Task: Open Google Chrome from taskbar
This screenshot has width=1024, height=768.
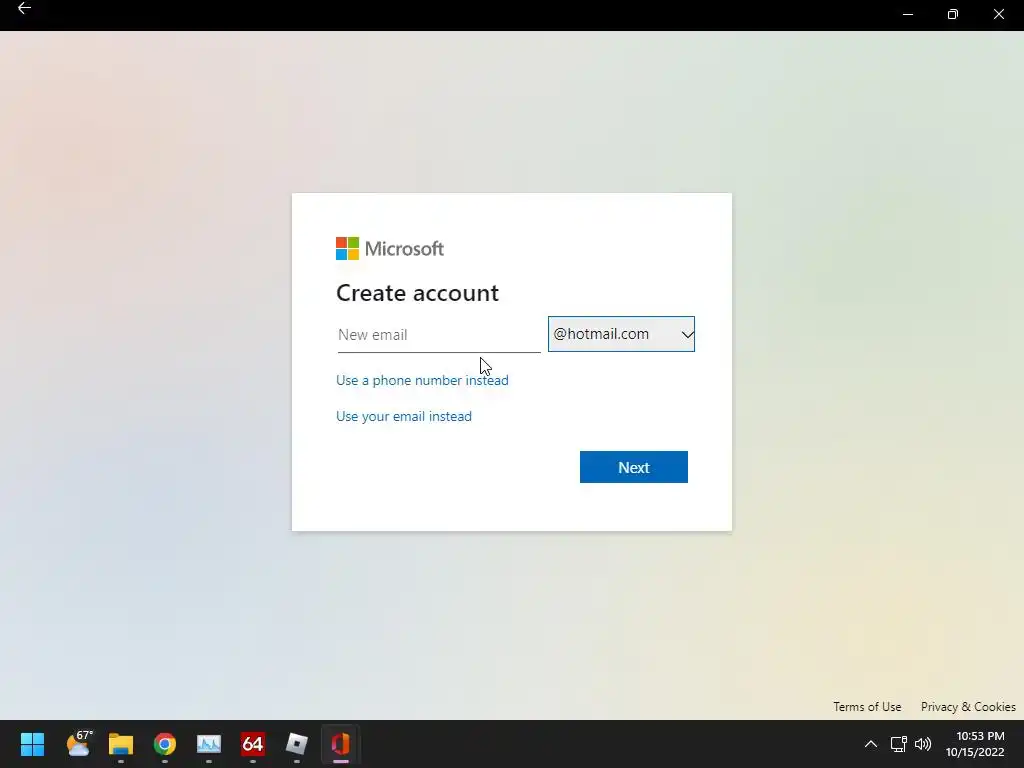Action: [165, 744]
